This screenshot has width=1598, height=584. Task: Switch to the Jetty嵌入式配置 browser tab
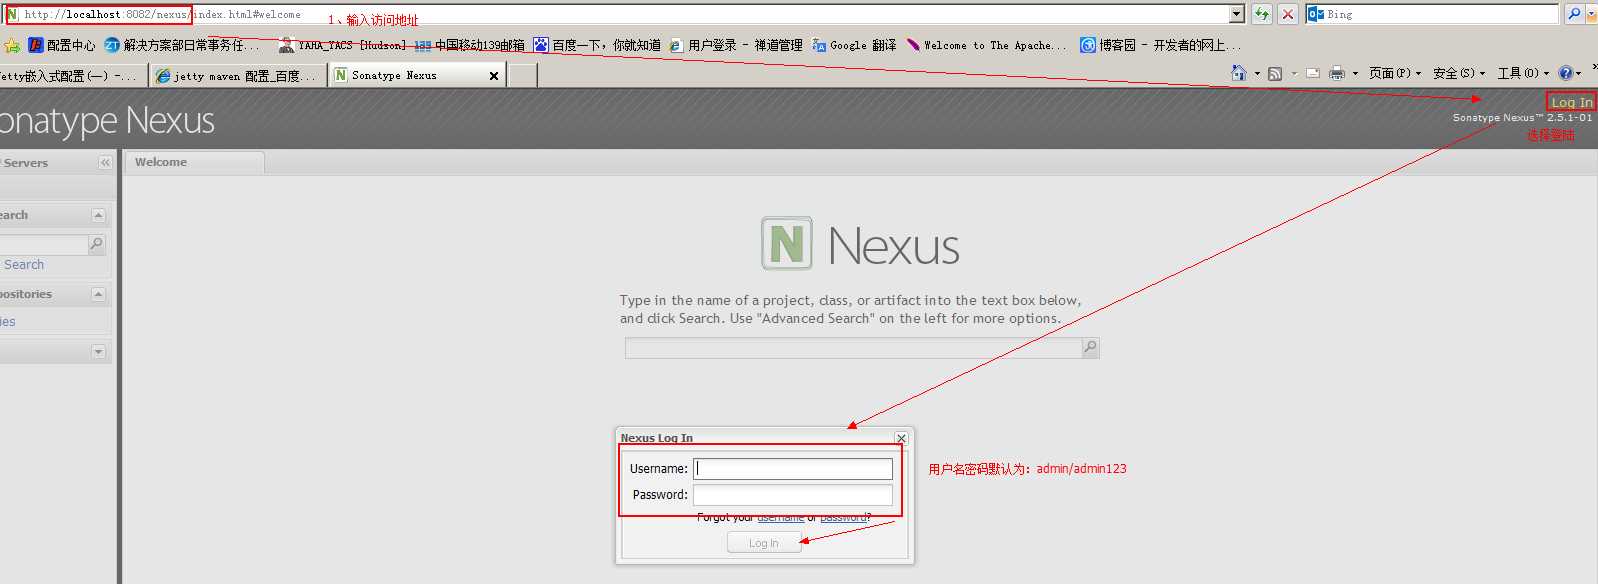72,76
